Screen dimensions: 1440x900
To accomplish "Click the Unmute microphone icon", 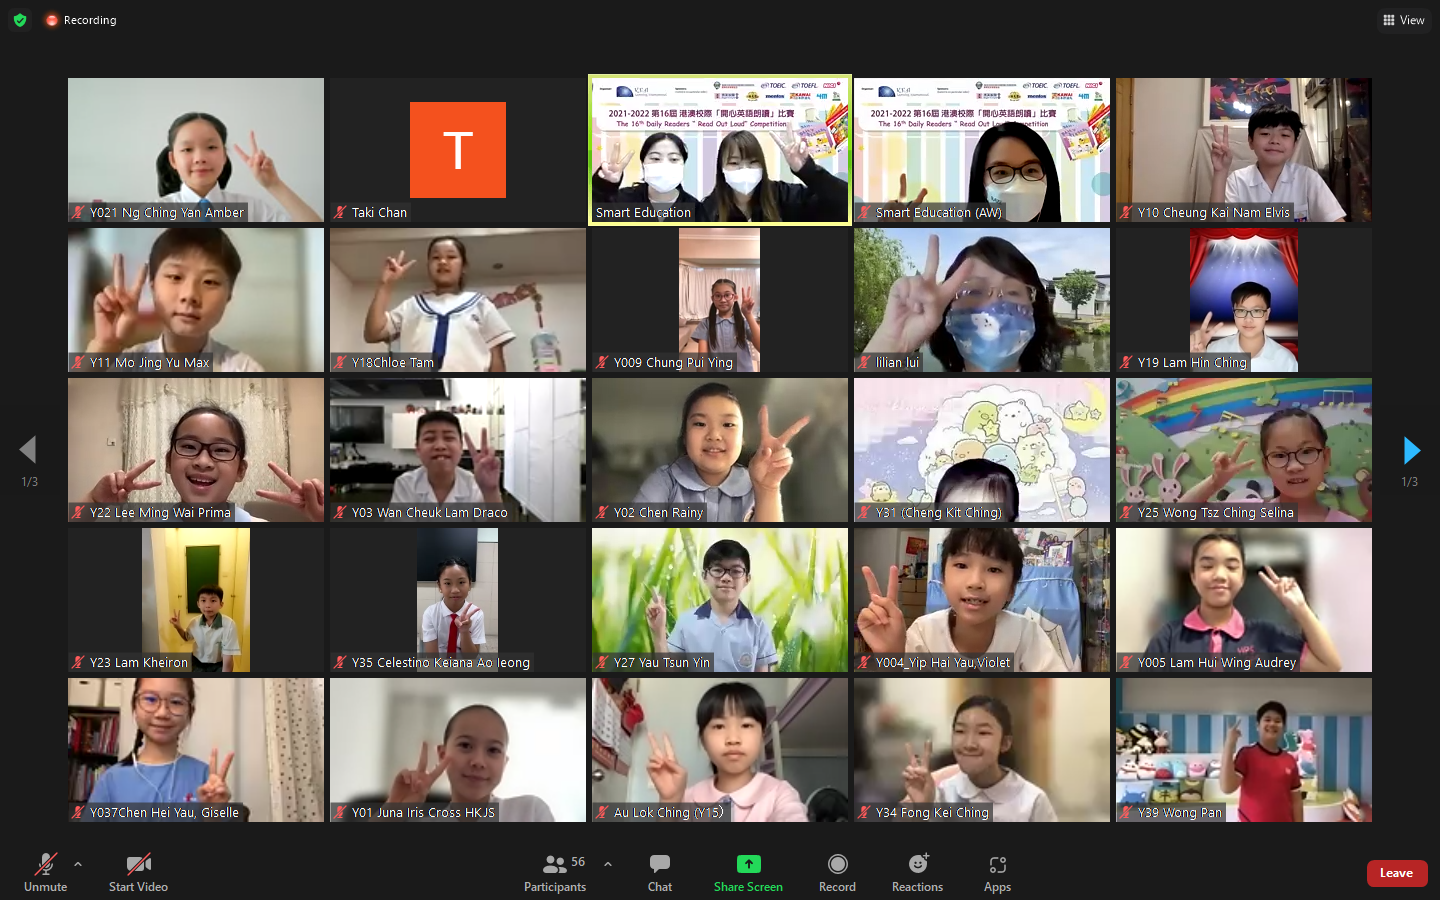I will tap(46, 864).
